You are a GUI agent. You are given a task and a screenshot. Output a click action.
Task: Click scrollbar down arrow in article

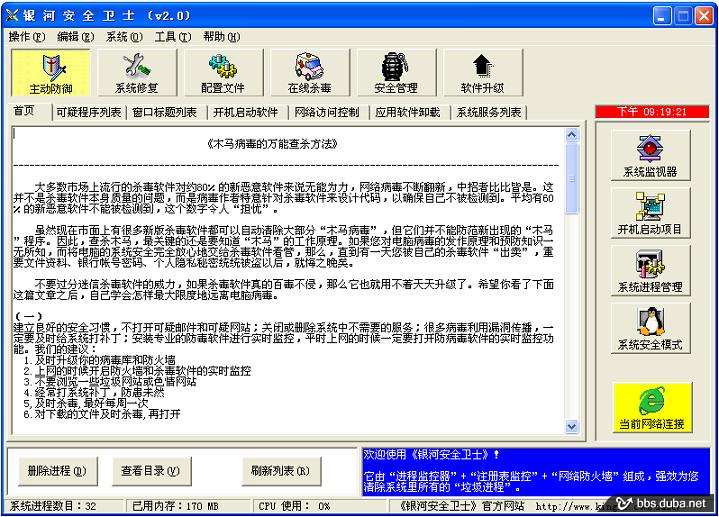pyautogui.click(x=572, y=426)
